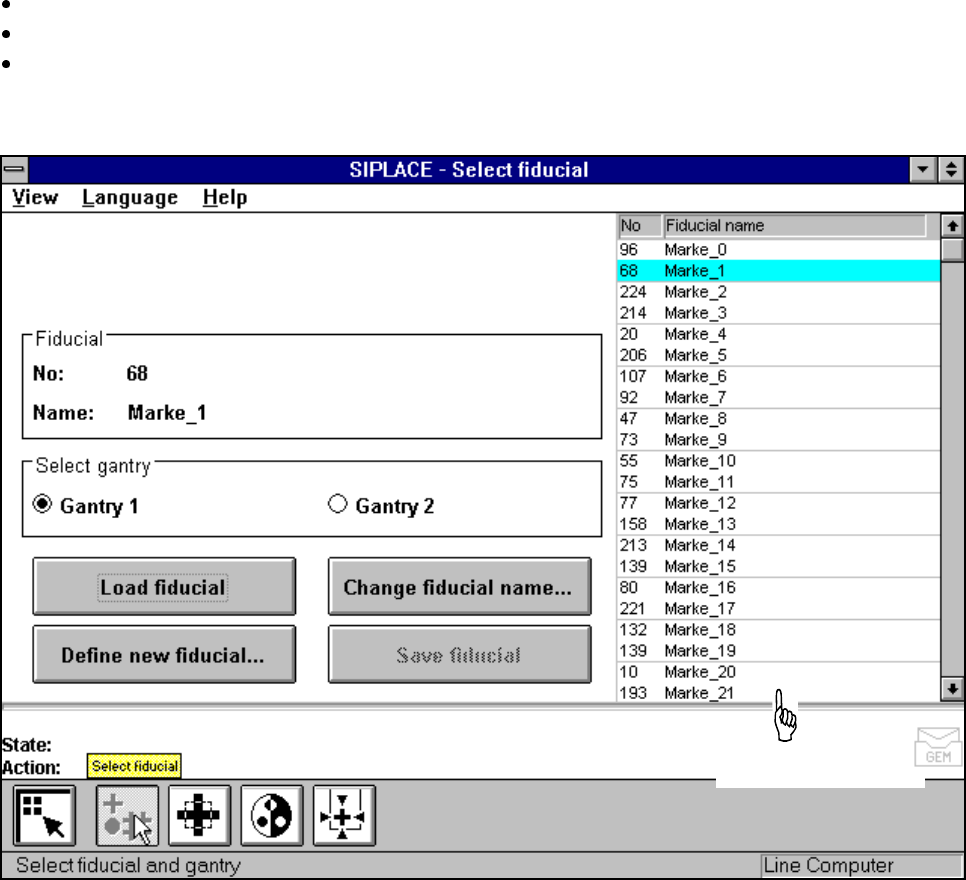
Task: Open the Language menu
Action: click(x=130, y=197)
